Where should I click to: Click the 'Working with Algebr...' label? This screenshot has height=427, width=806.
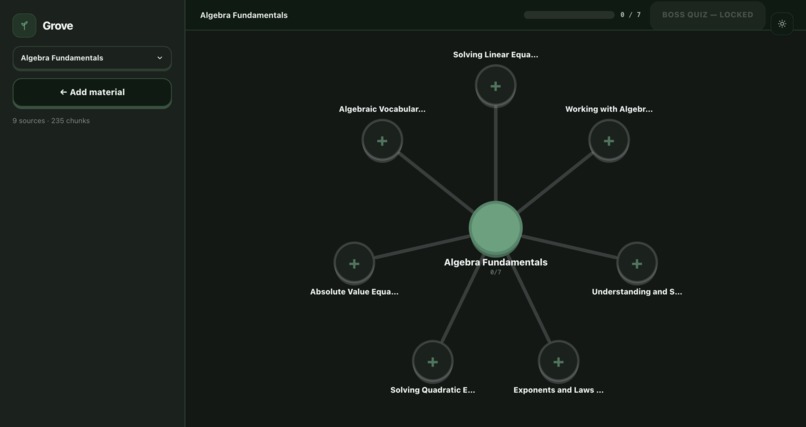609,109
